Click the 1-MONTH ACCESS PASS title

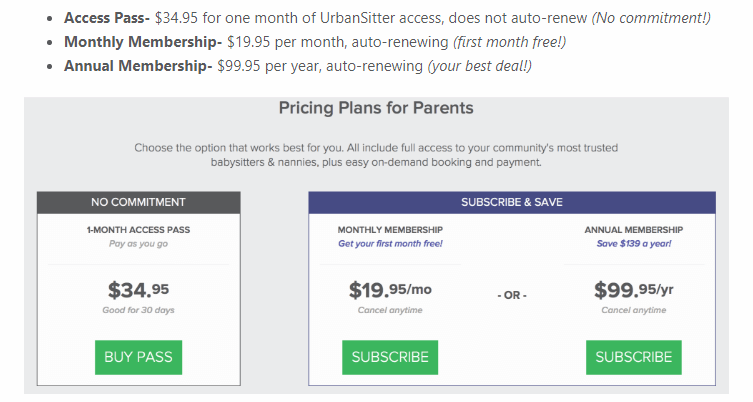pyautogui.click(x=138, y=230)
